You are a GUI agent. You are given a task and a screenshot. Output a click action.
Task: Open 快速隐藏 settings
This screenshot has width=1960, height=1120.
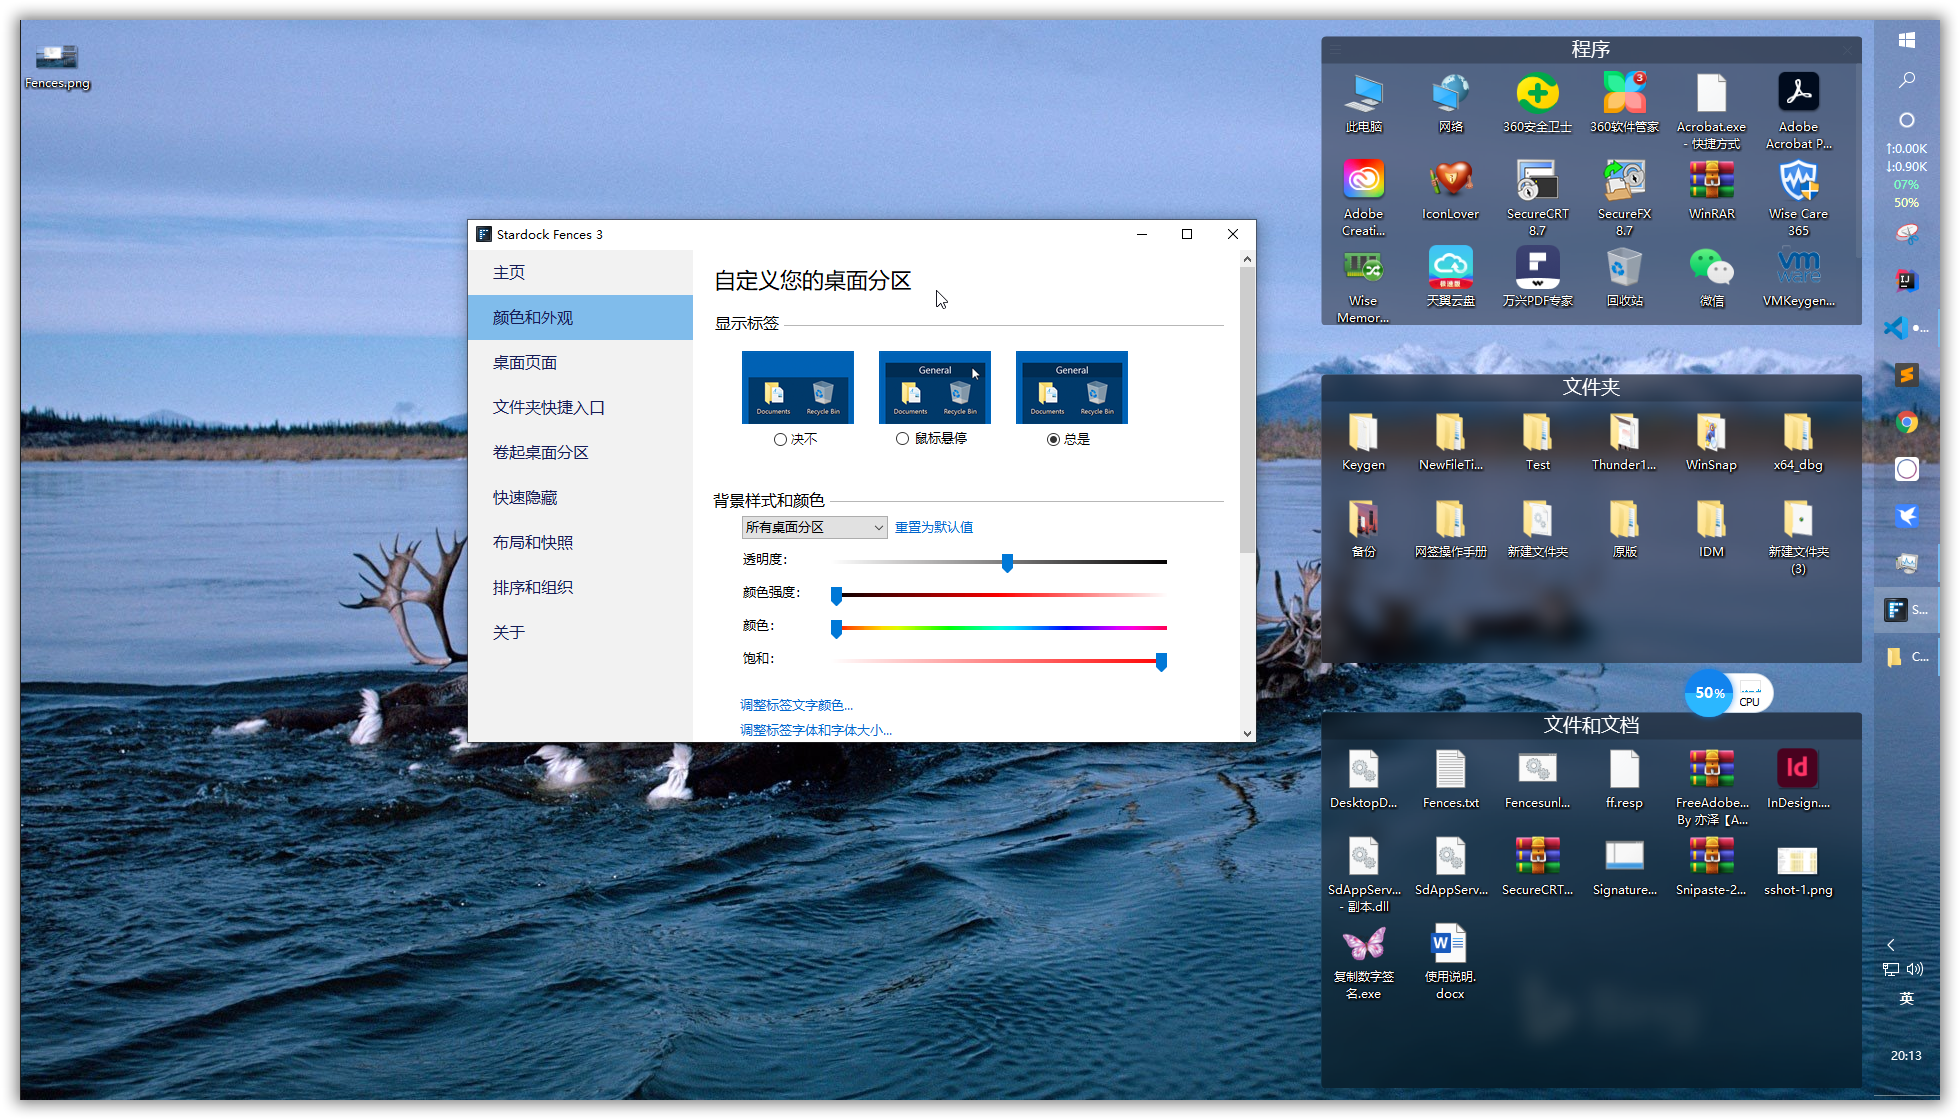pos(580,497)
